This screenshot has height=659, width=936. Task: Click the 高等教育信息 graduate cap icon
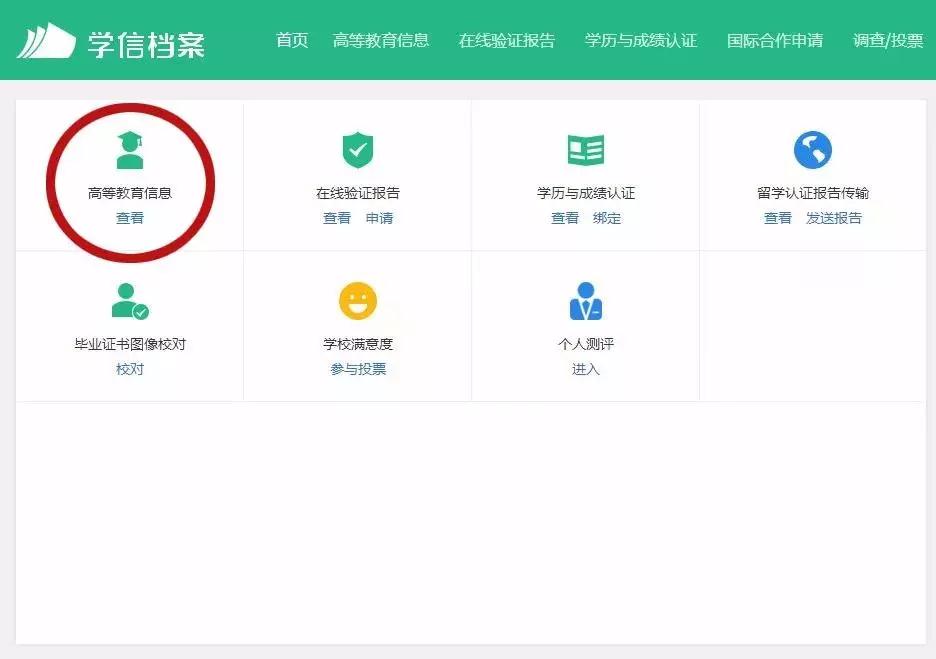click(130, 150)
